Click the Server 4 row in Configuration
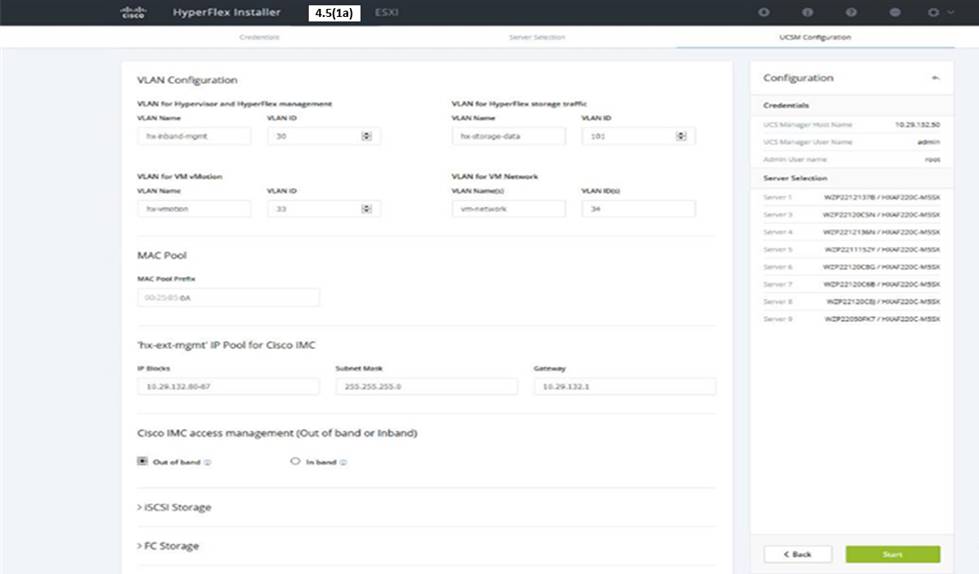The width and height of the screenshot is (979, 574). click(852, 232)
